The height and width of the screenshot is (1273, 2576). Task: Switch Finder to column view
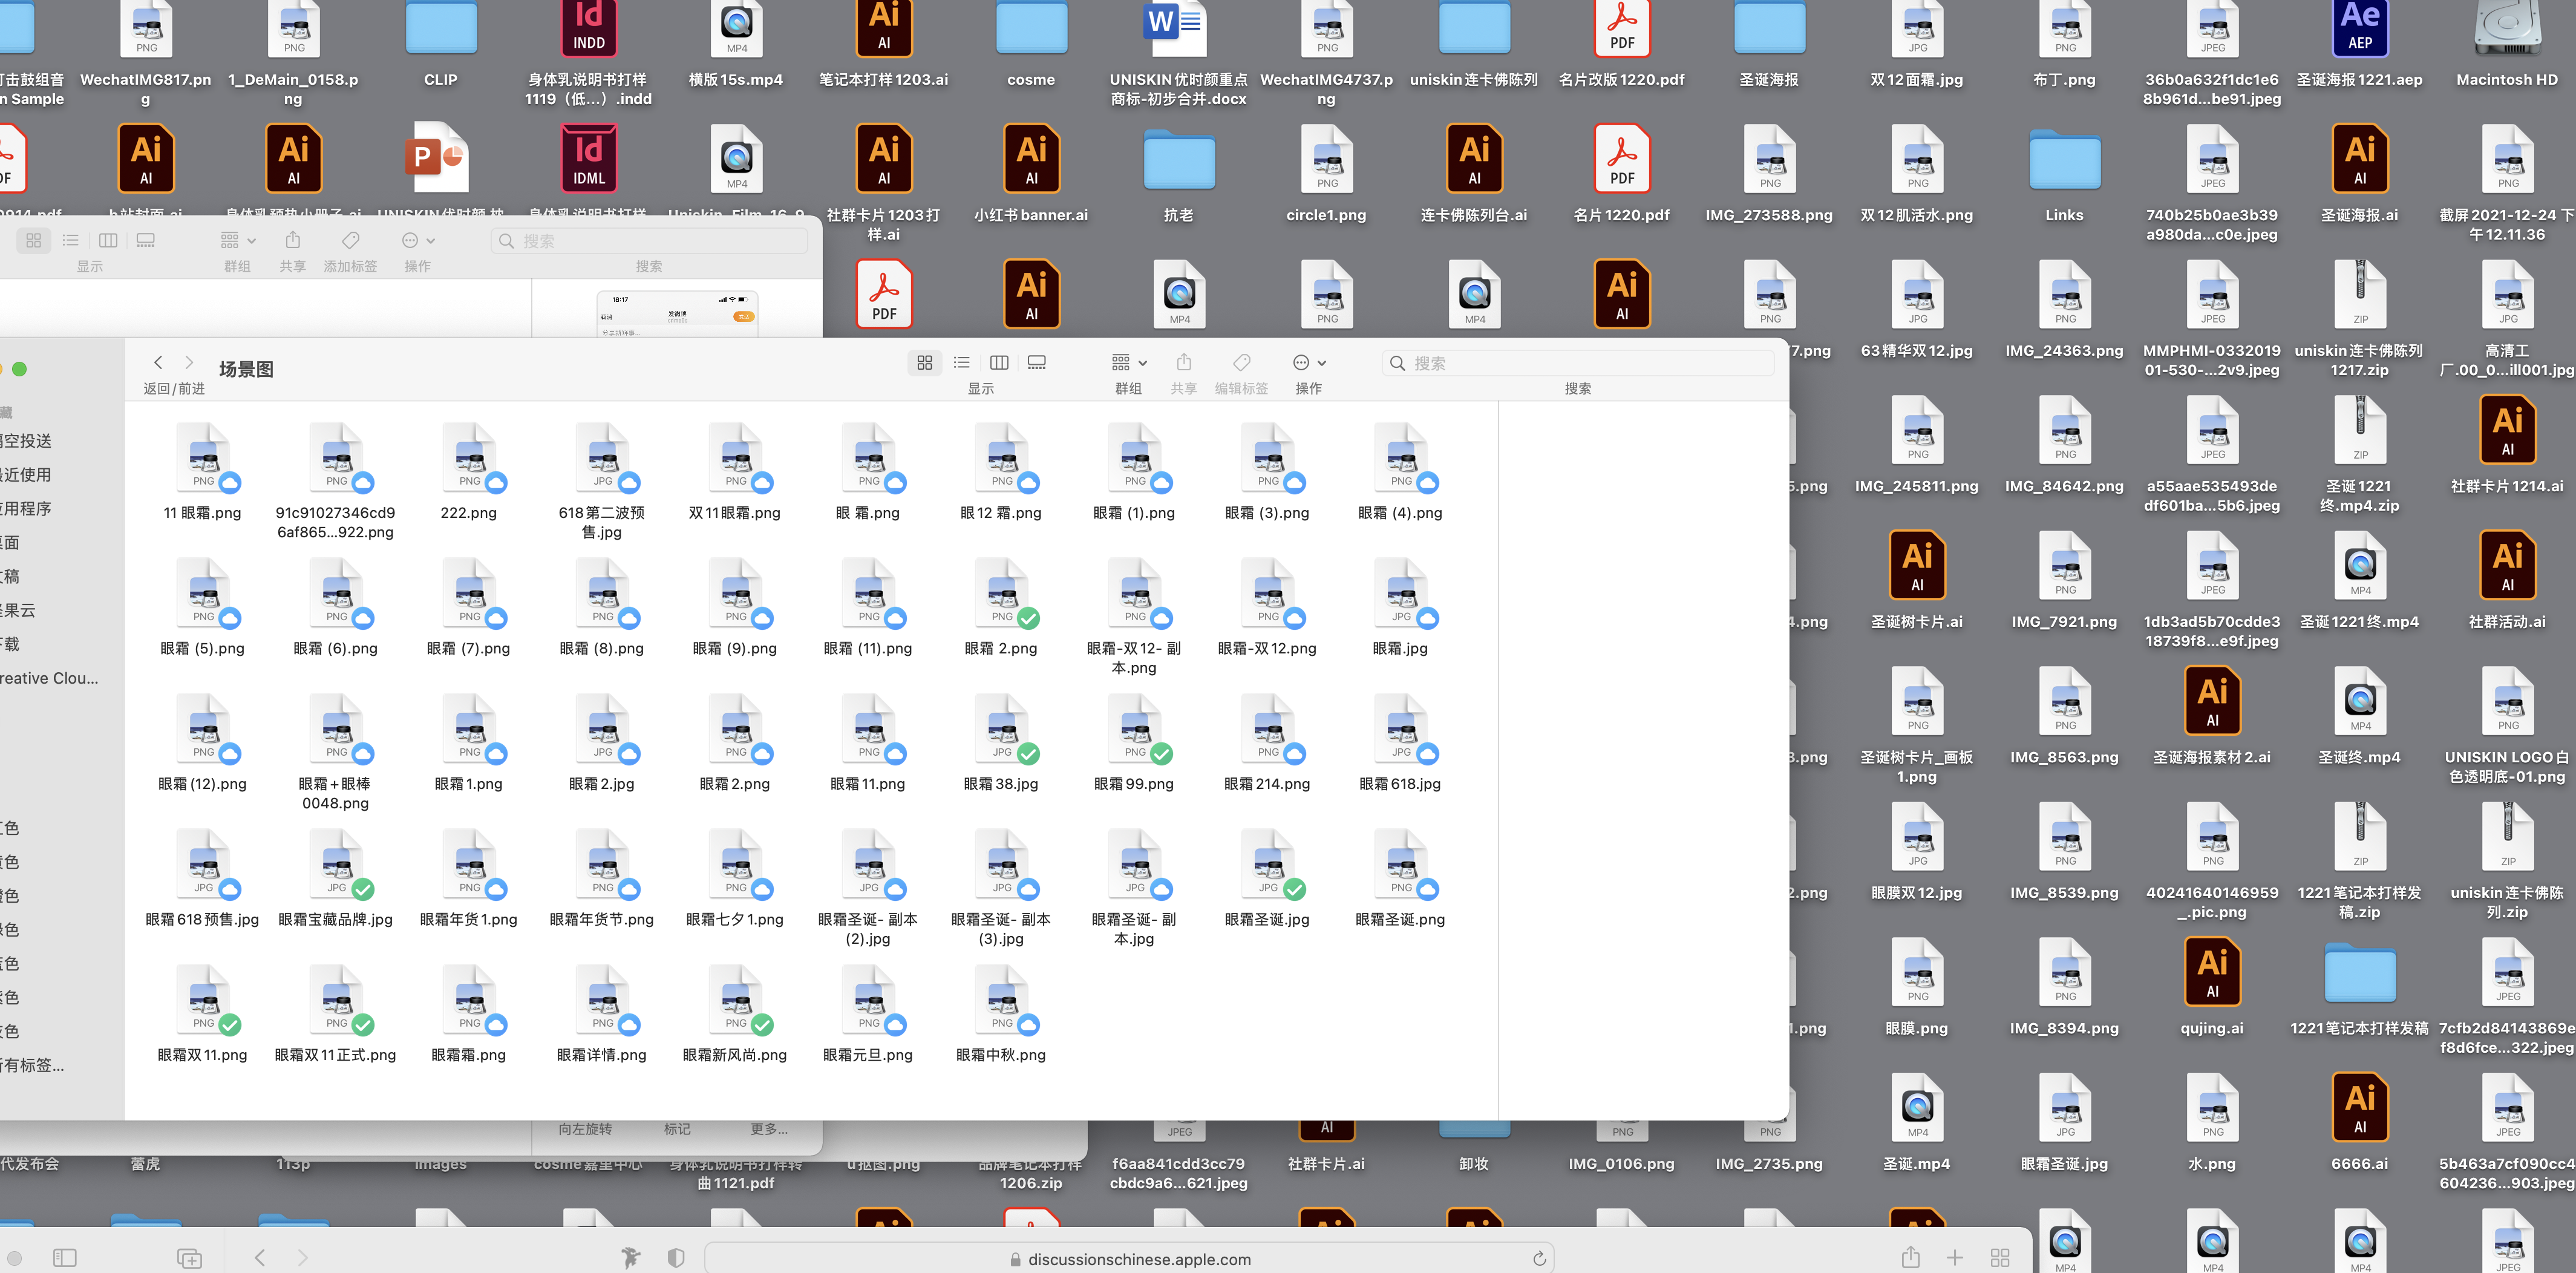tap(999, 363)
